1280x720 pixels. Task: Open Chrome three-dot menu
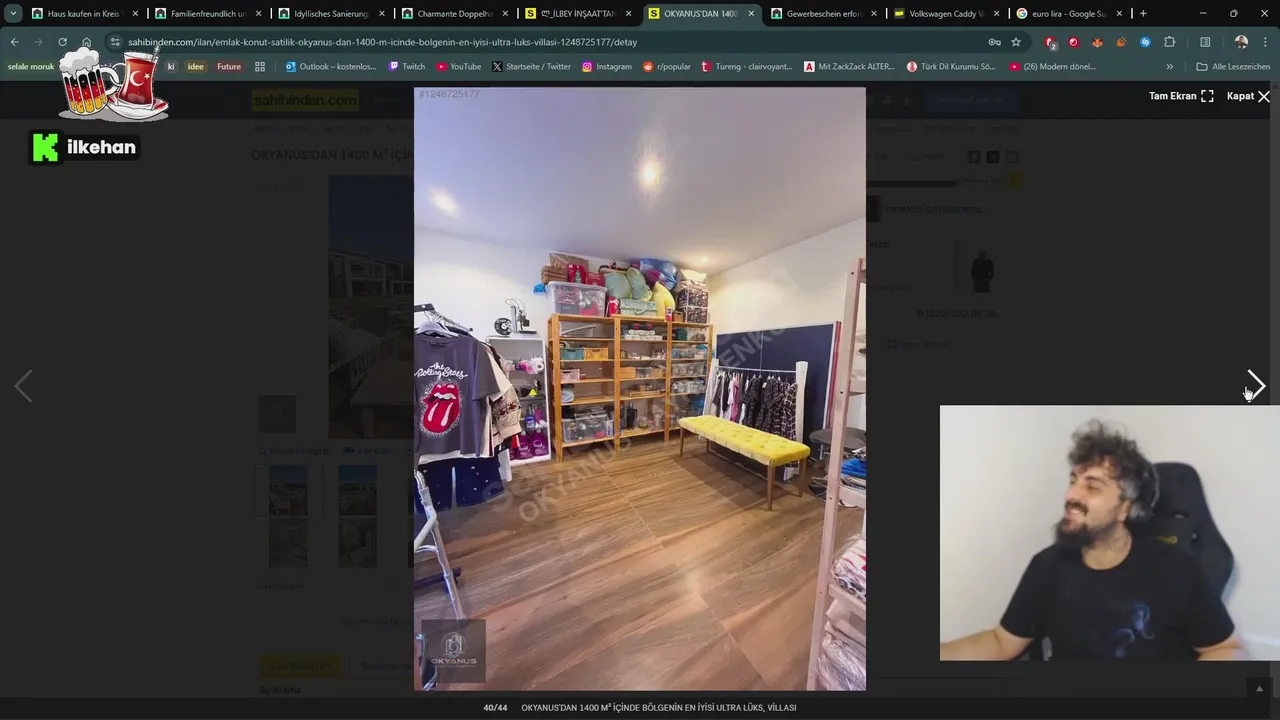click(x=1266, y=42)
